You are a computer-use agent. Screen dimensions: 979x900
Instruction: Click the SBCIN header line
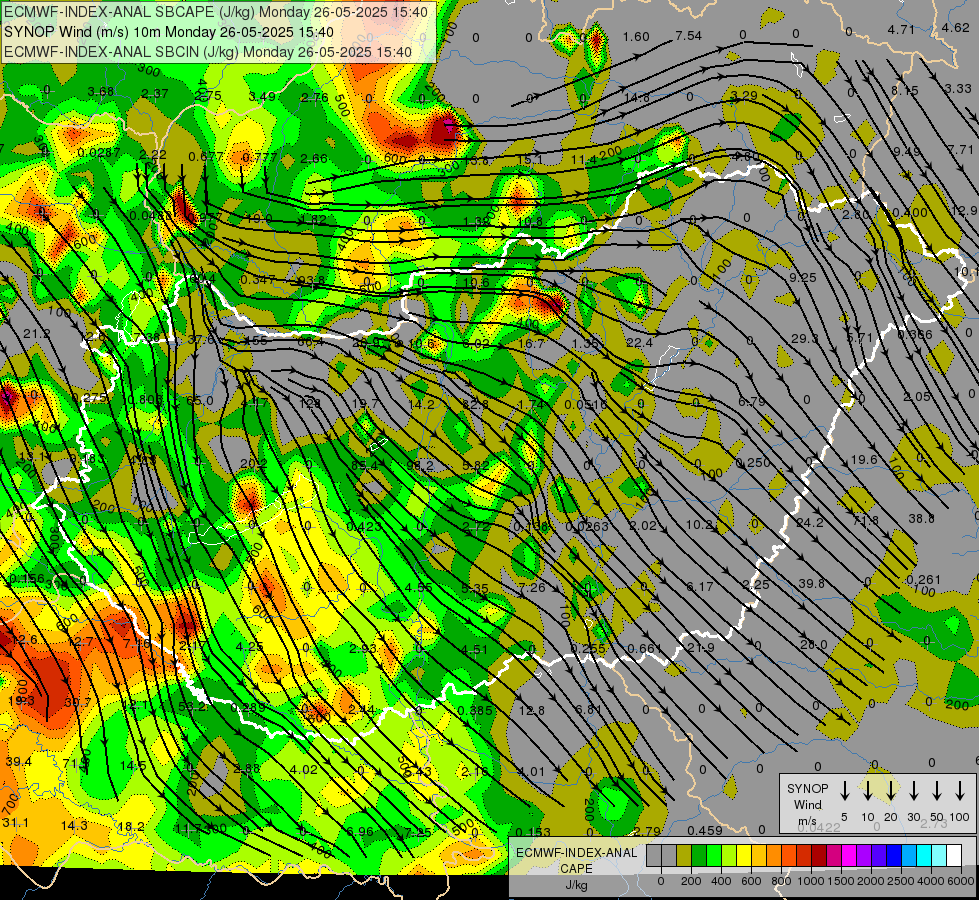click(208, 52)
